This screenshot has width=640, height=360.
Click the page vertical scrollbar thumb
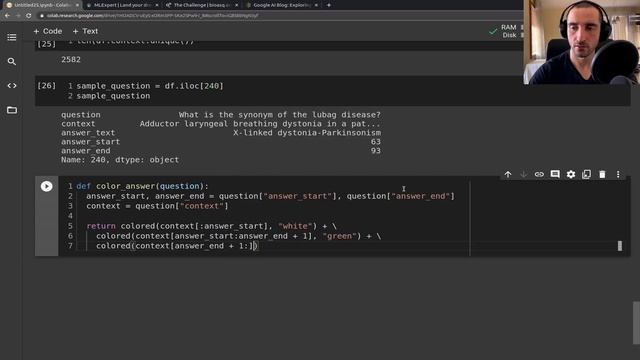tap(636, 323)
